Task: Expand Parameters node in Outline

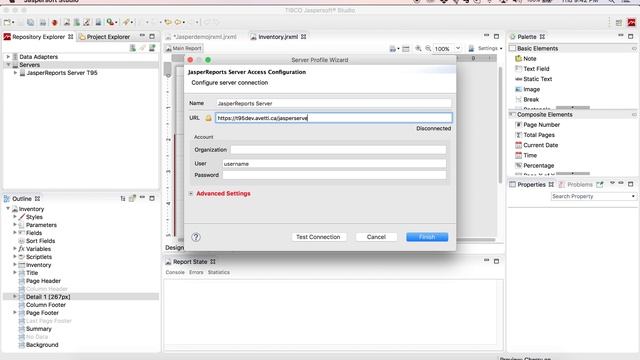Action: pyautogui.click(x=15, y=224)
